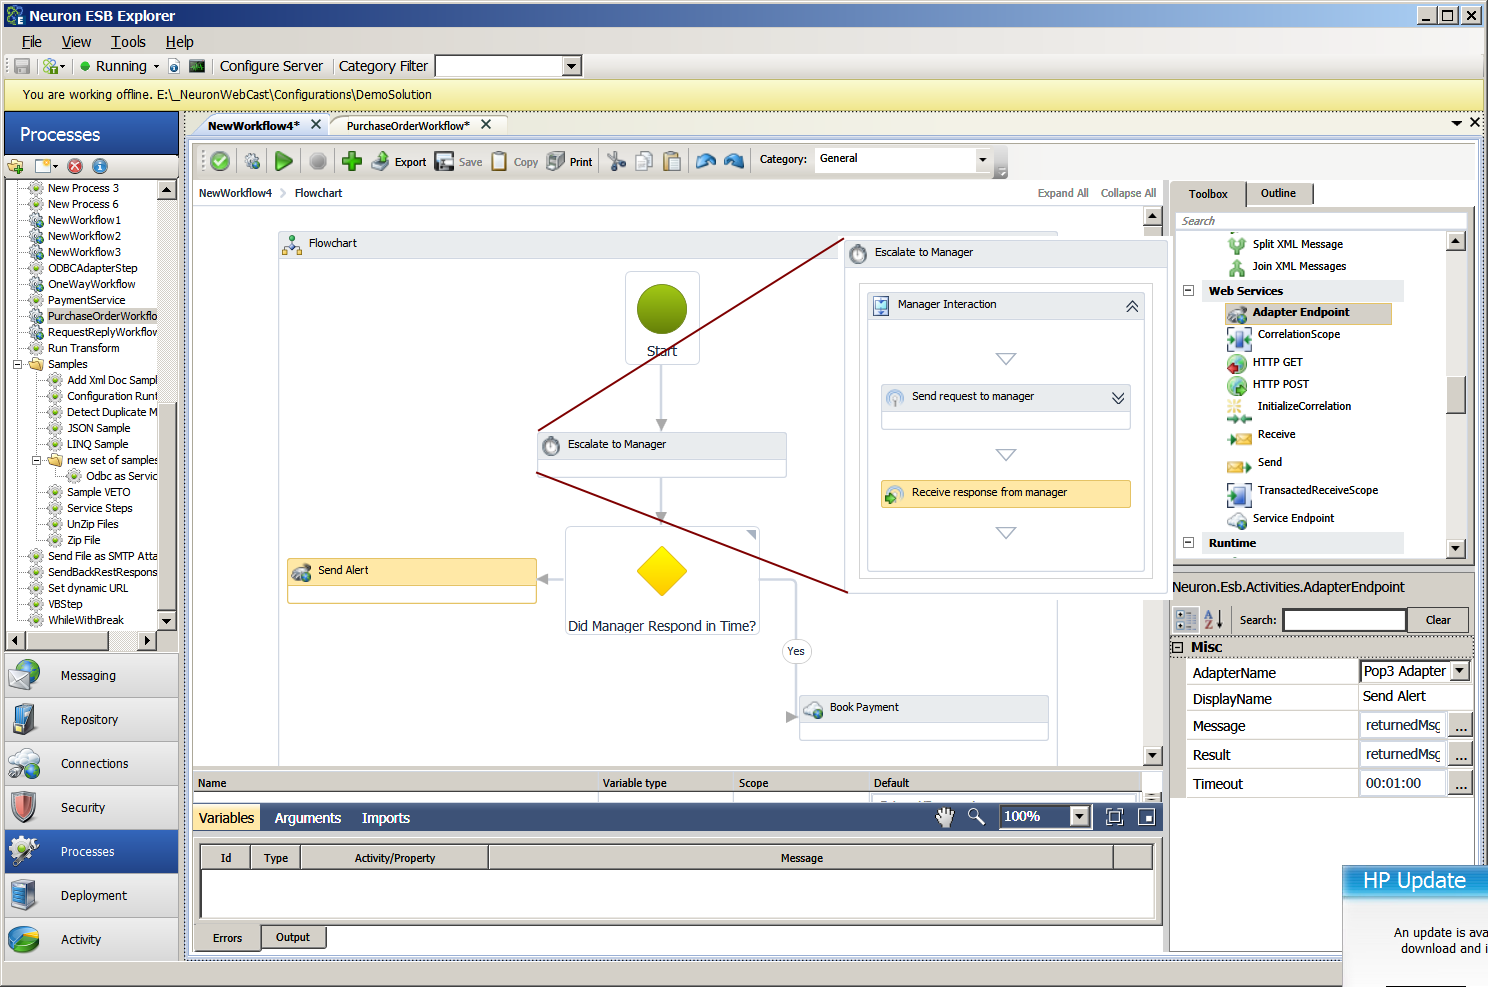Viewport: 1488px width, 987px height.
Task: Click the categorized properties view icon
Action: click(1186, 620)
